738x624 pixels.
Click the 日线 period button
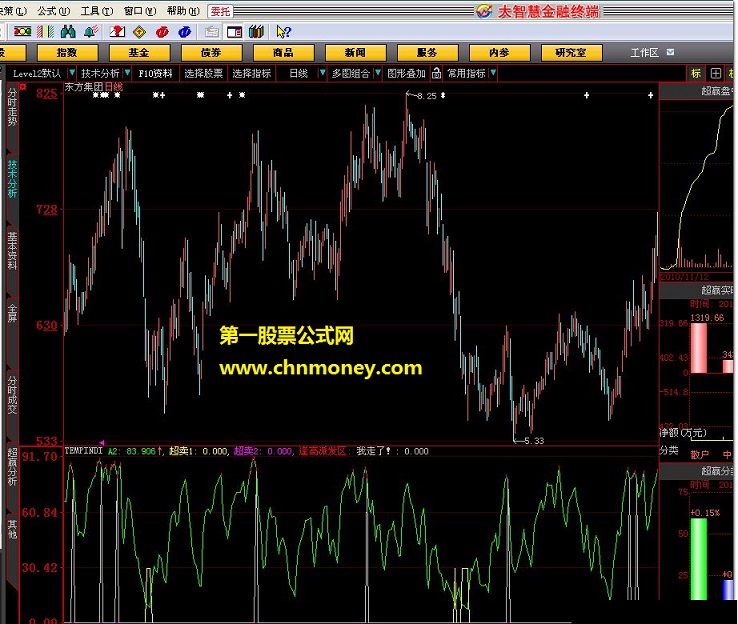tap(298, 73)
